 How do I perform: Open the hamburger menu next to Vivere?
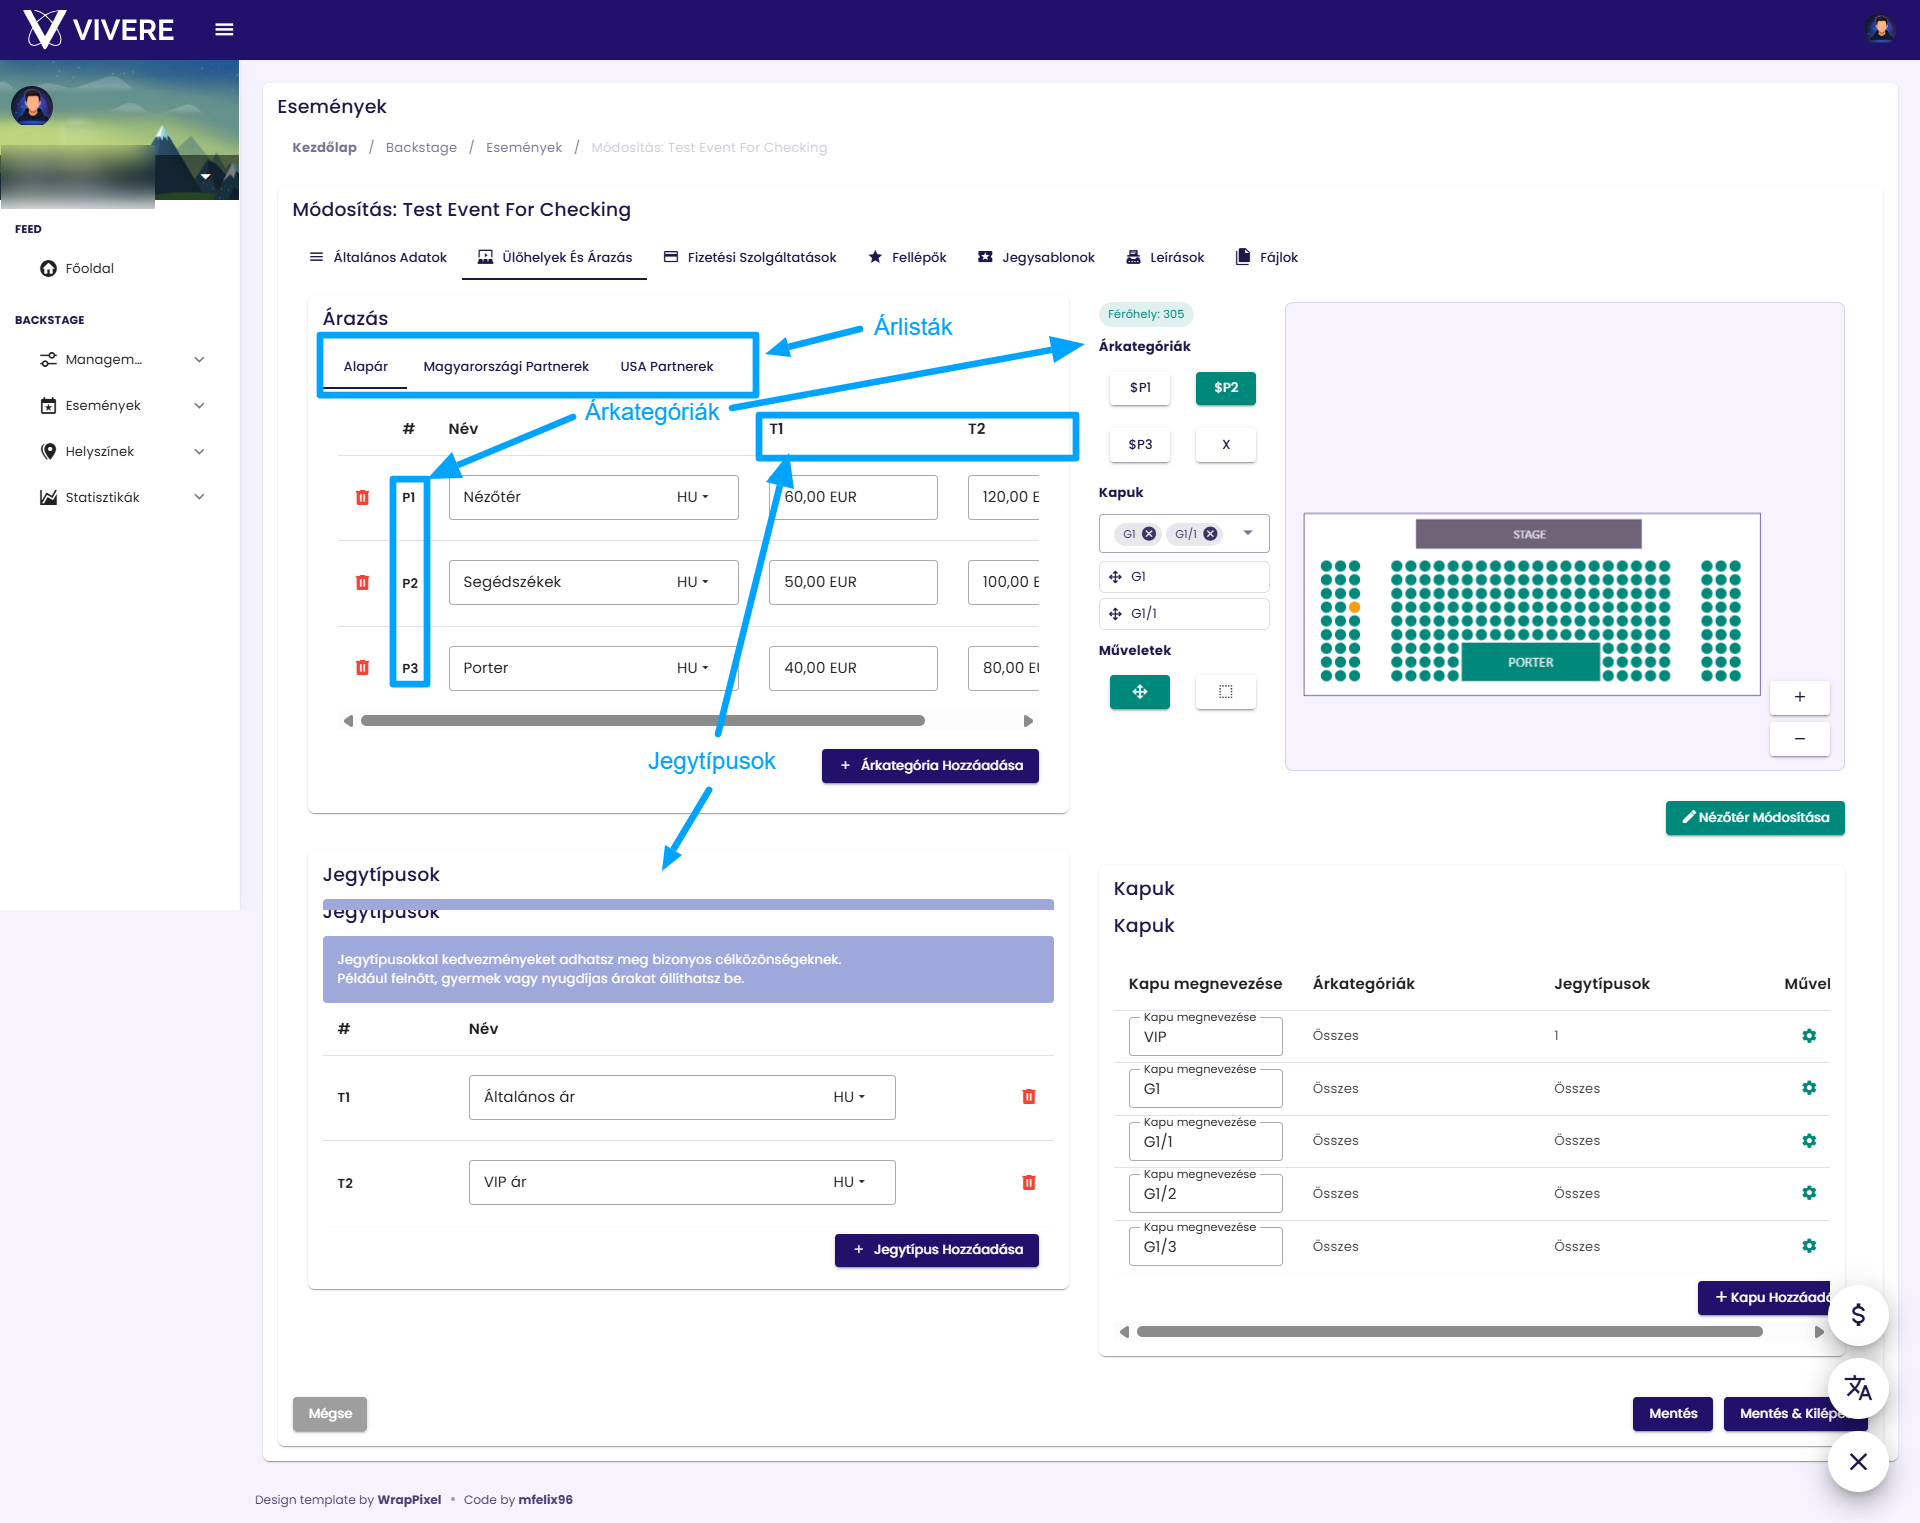(224, 30)
